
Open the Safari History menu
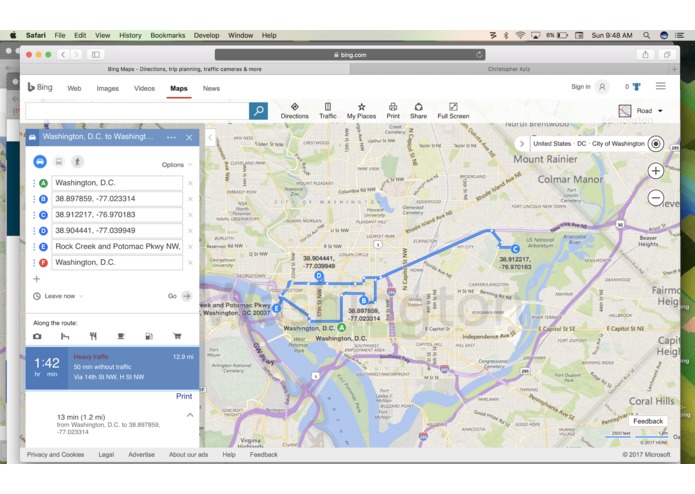click(x=130, y=35)
